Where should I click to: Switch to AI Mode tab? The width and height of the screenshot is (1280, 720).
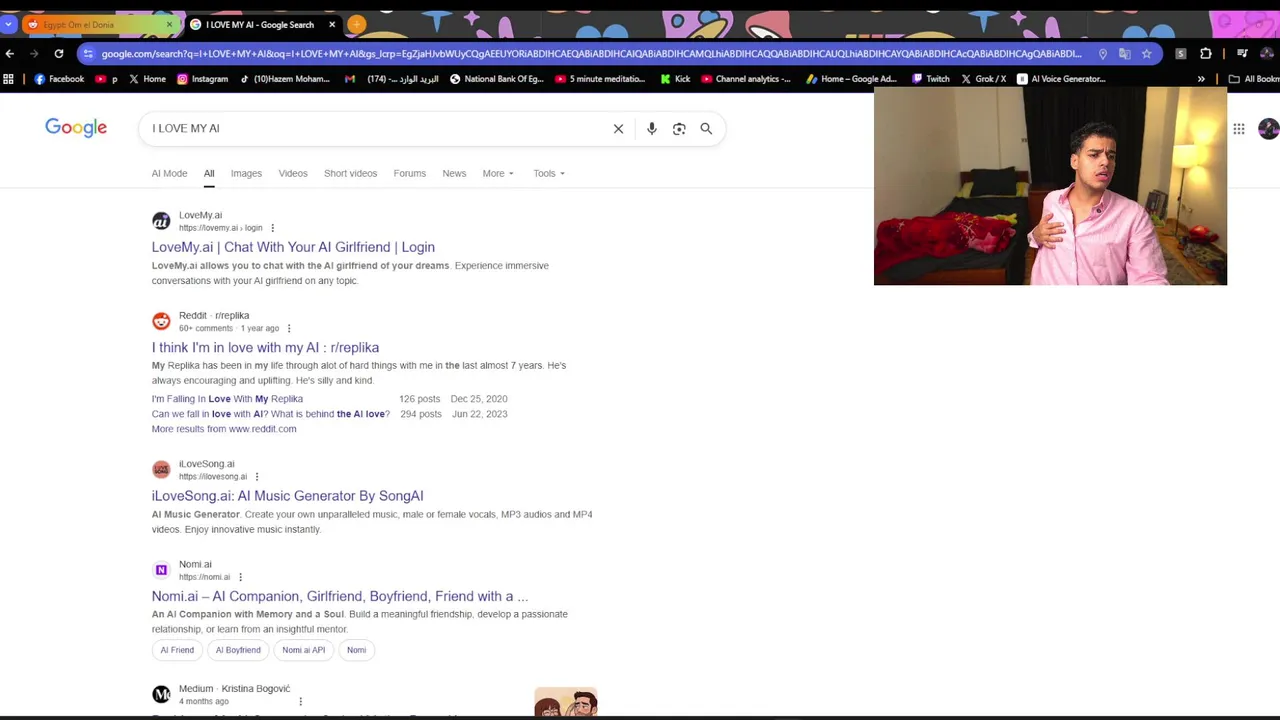click(169, 173)
